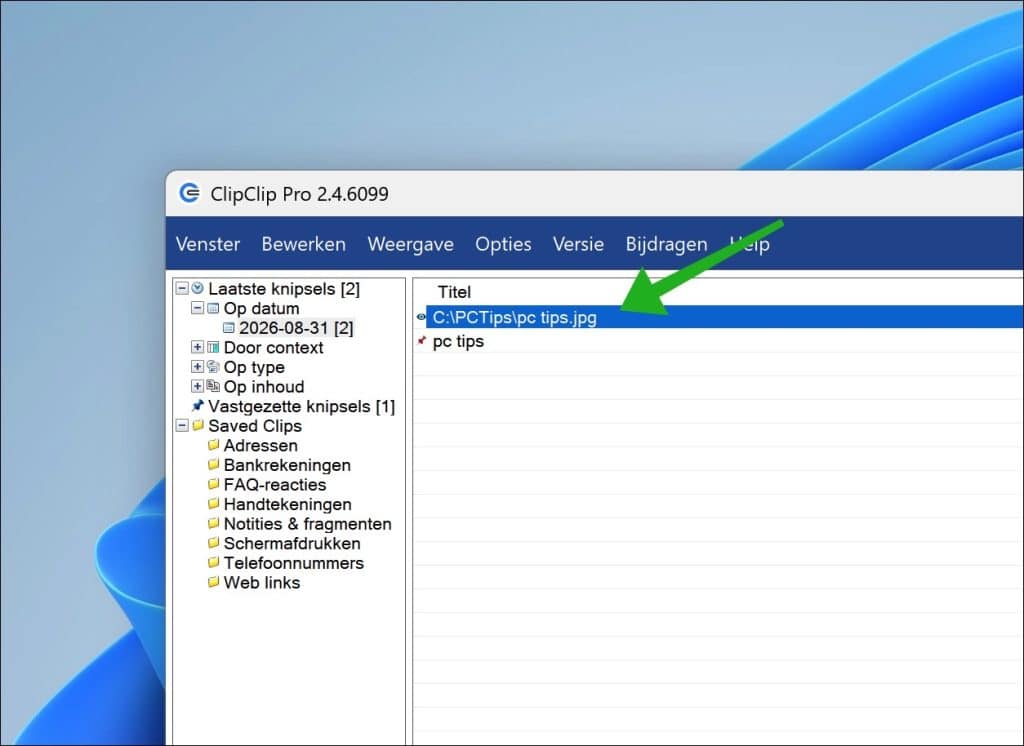Open the FAQ-reacties folder
Screen dimensions: 1024x746
pyautogui.click(x=275, y=485)
